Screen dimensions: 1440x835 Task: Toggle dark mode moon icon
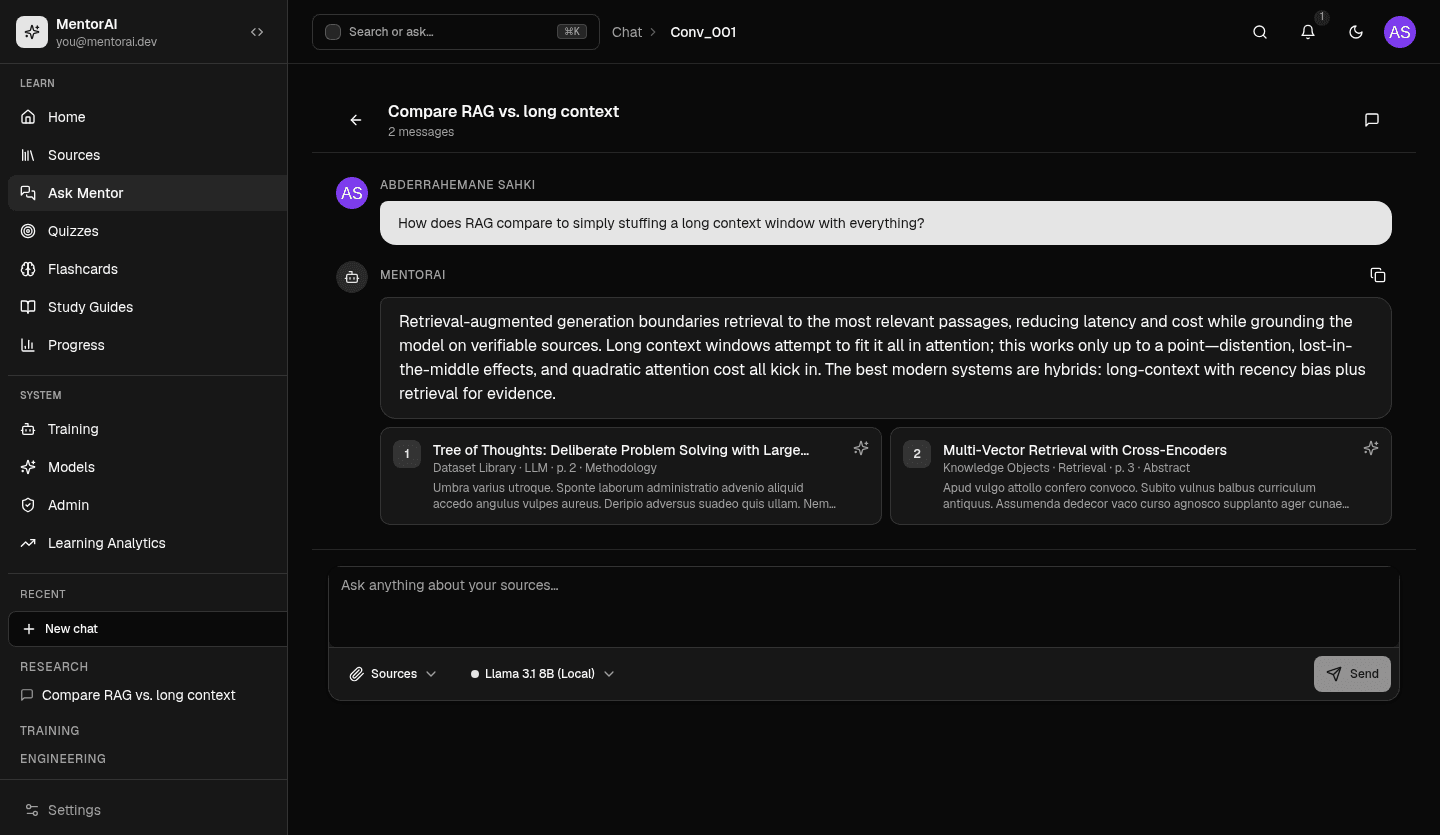(1356, 32)
